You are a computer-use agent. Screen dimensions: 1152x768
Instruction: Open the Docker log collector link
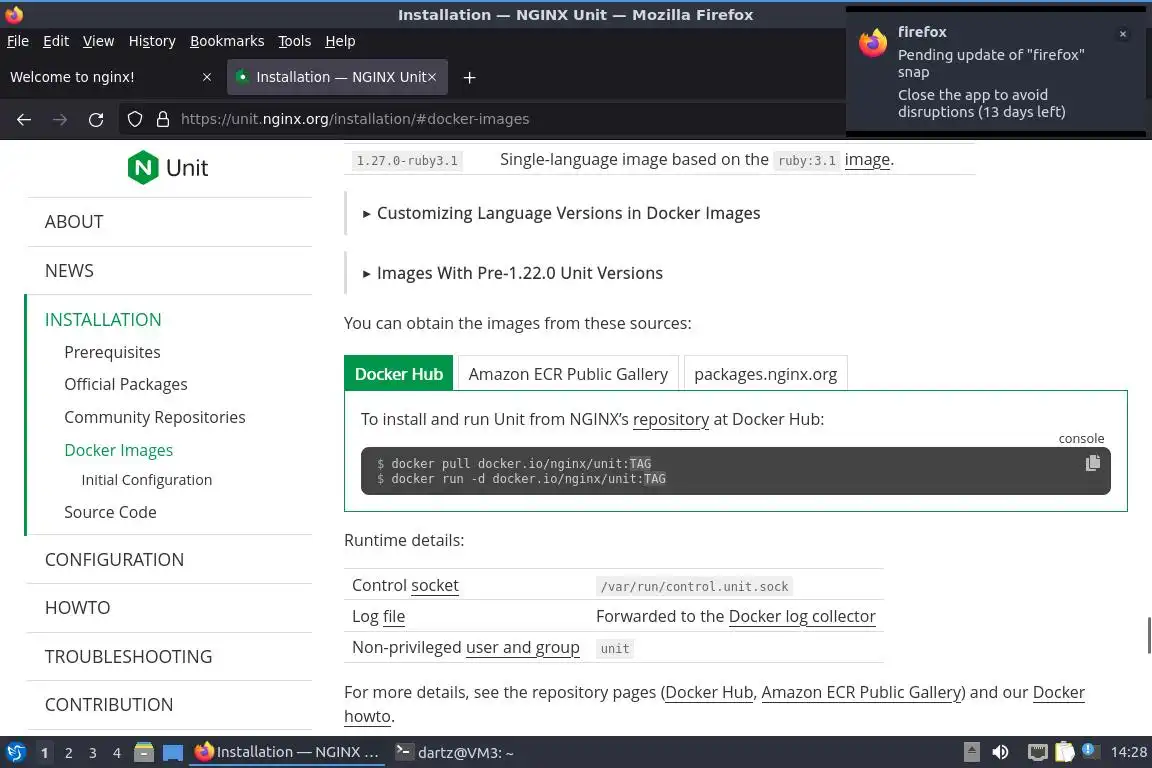(802, 616)
